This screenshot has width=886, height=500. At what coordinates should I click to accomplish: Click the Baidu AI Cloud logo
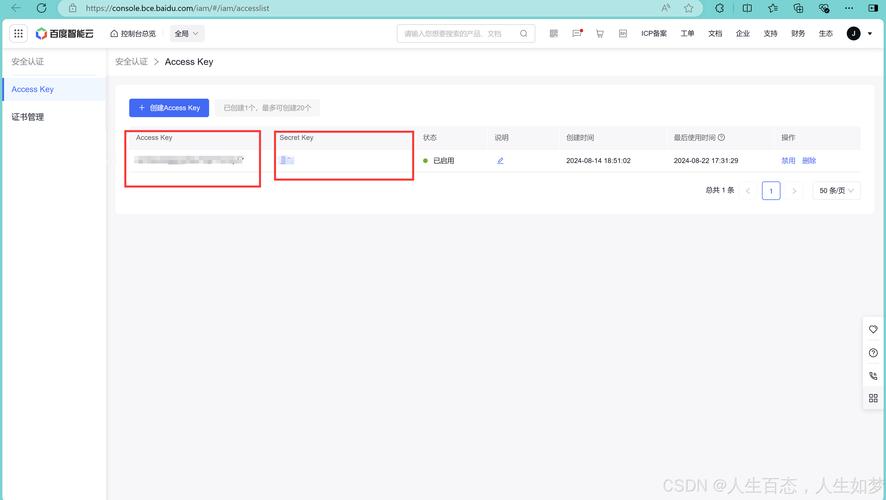[64, 33]
